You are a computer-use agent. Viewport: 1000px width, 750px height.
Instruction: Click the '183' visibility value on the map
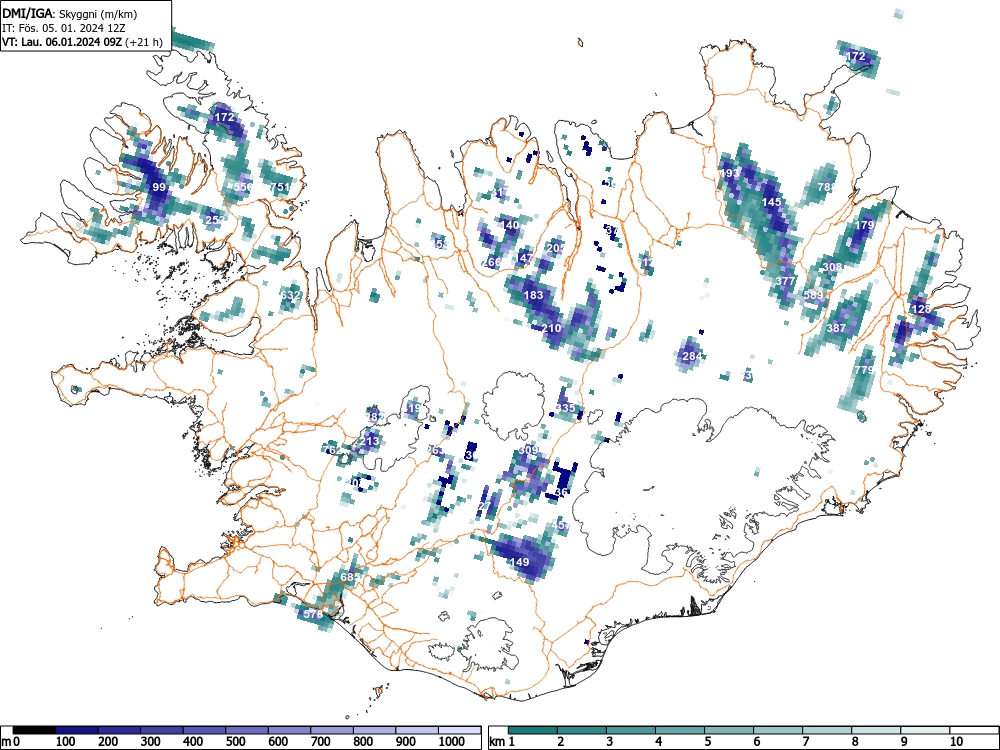tap(533, 295)
